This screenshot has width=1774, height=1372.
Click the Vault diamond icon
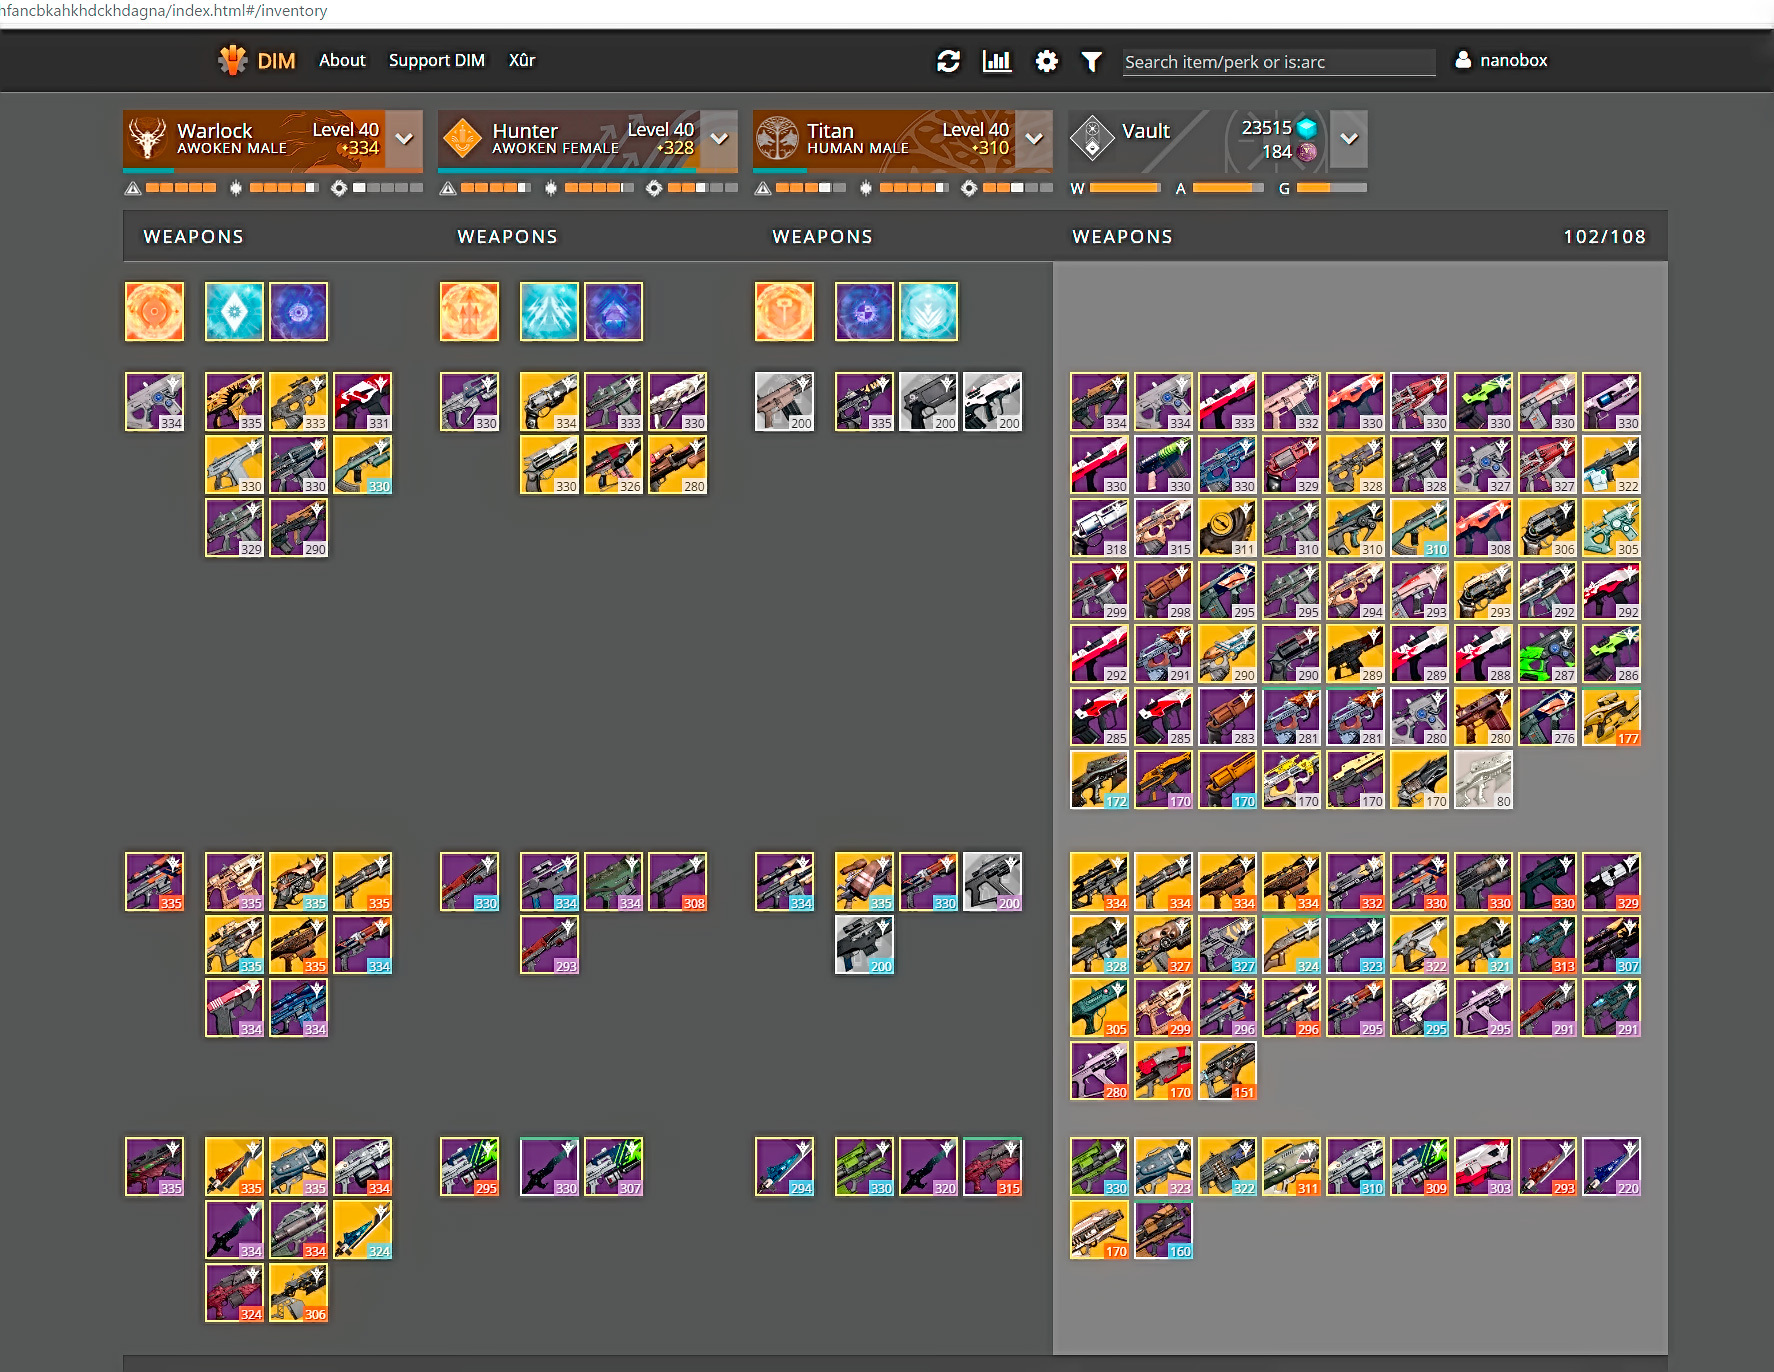pyautogui.click(x=1092, y=138)
